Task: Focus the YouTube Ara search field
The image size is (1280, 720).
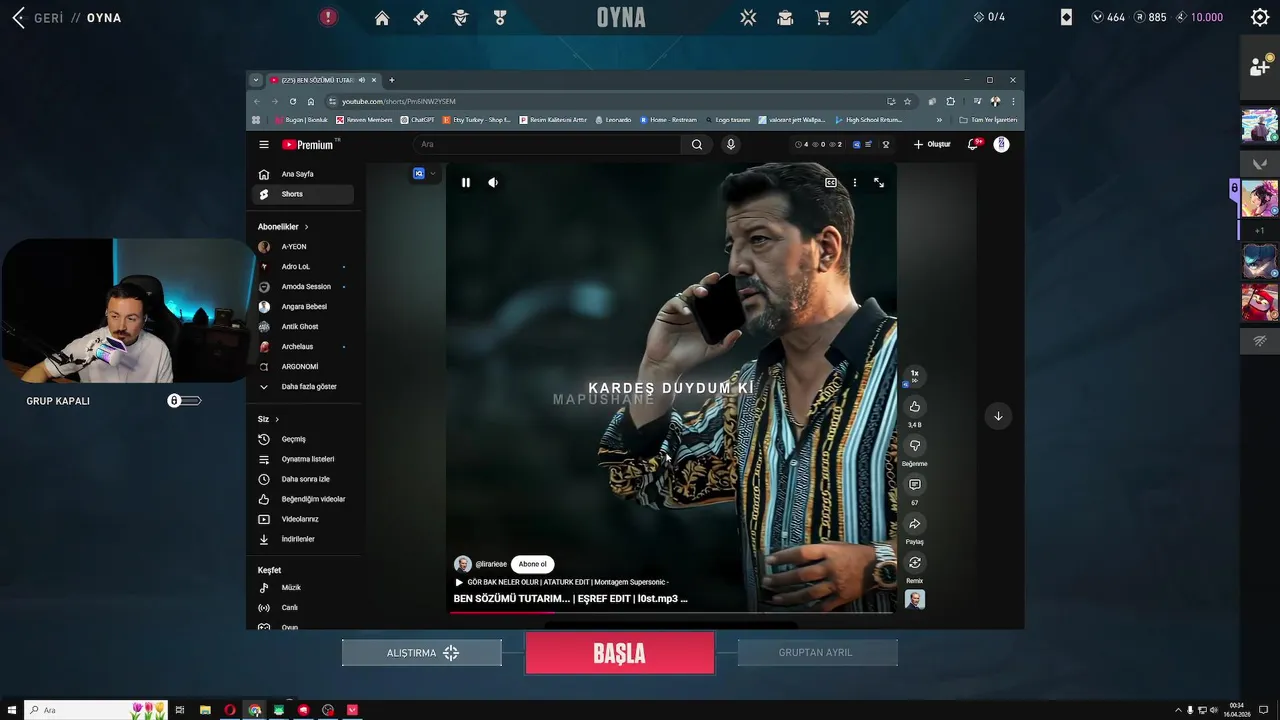Action: click(x=548, y=144)
